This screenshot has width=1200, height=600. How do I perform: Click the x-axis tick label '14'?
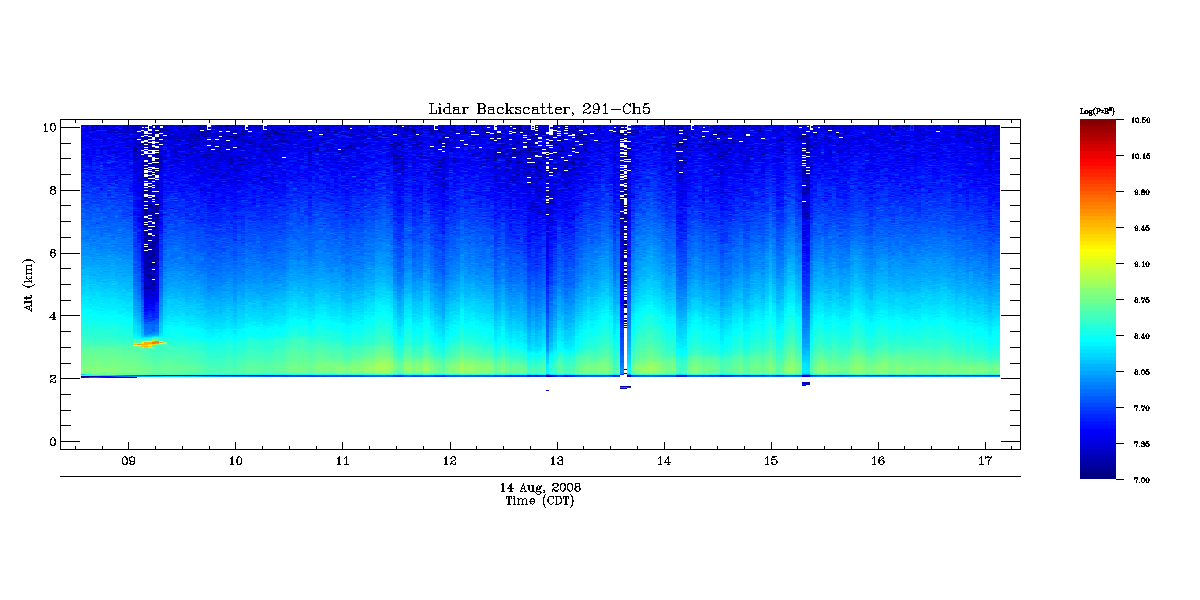click(664, 461)
